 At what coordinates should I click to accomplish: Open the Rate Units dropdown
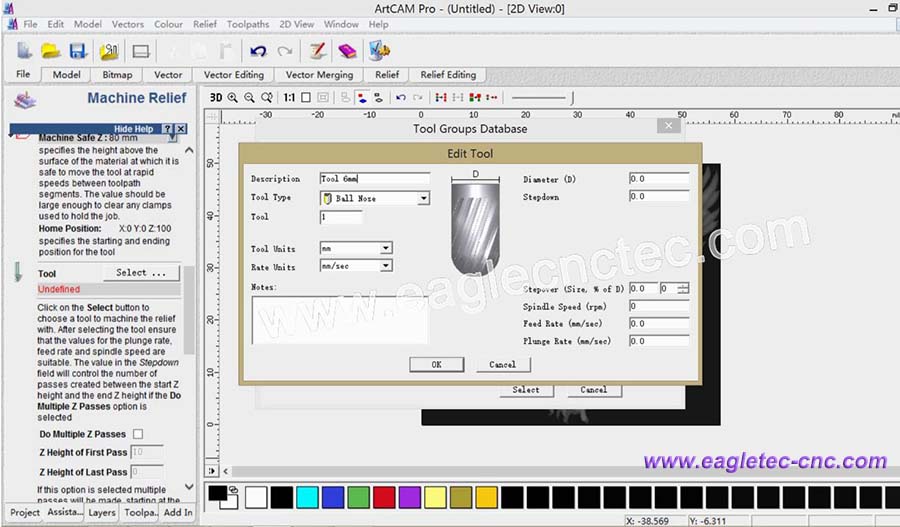[x=386, y=266]
